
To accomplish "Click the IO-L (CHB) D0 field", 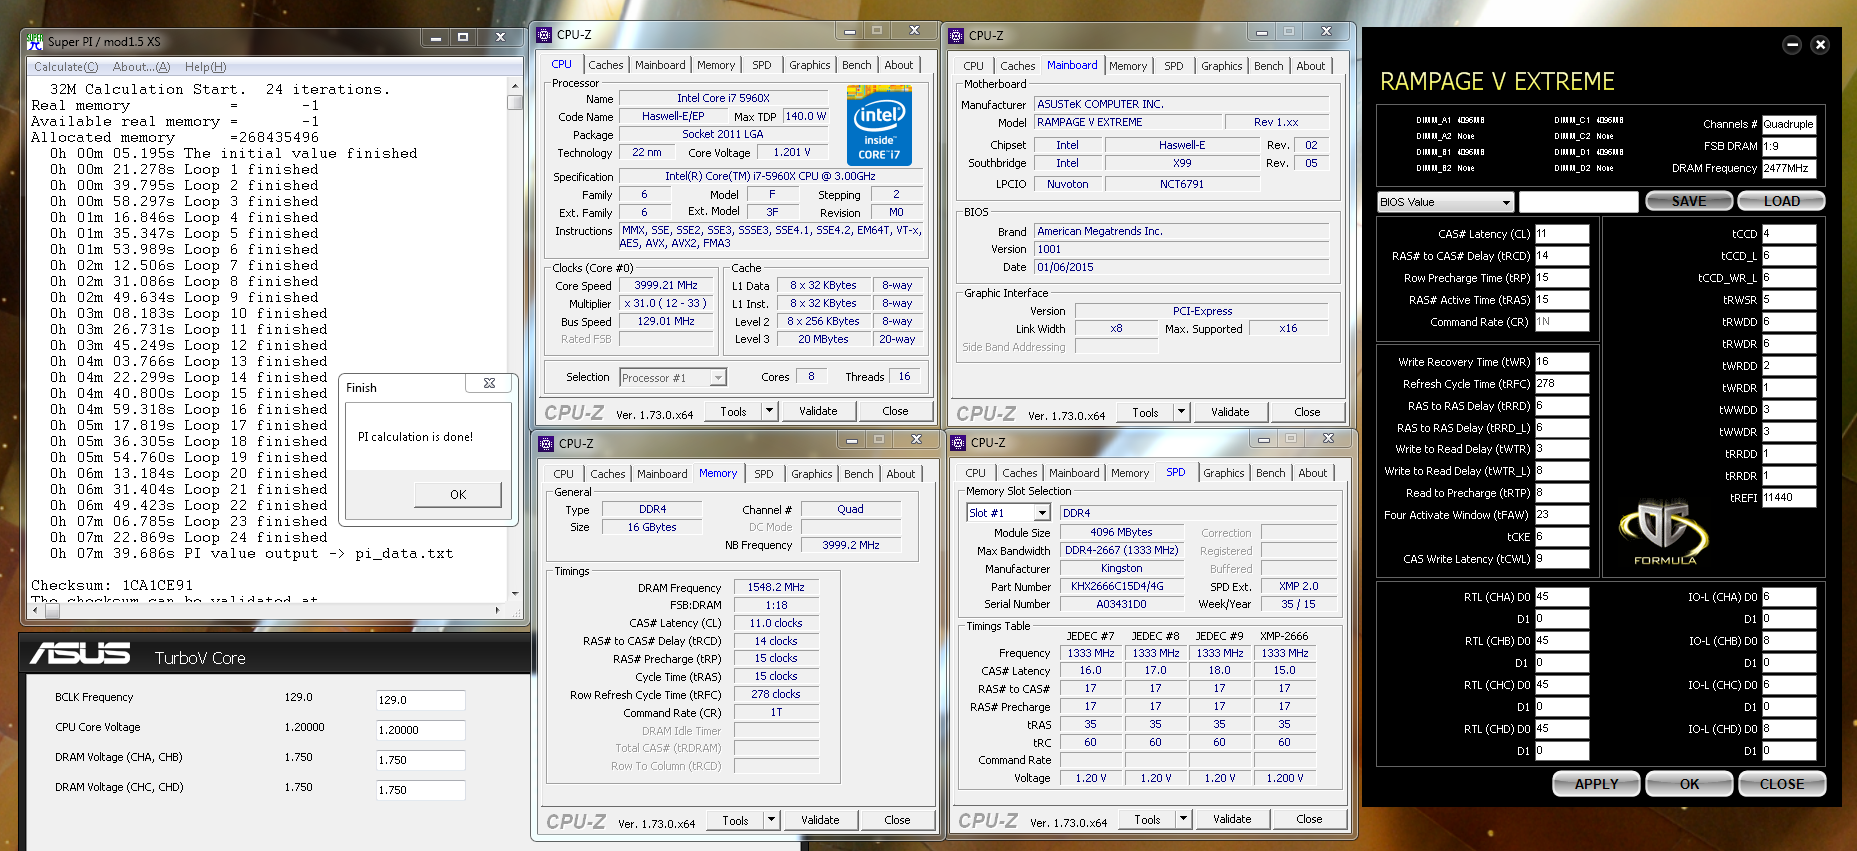I will pyautogui.click(x=1789, y=641).
